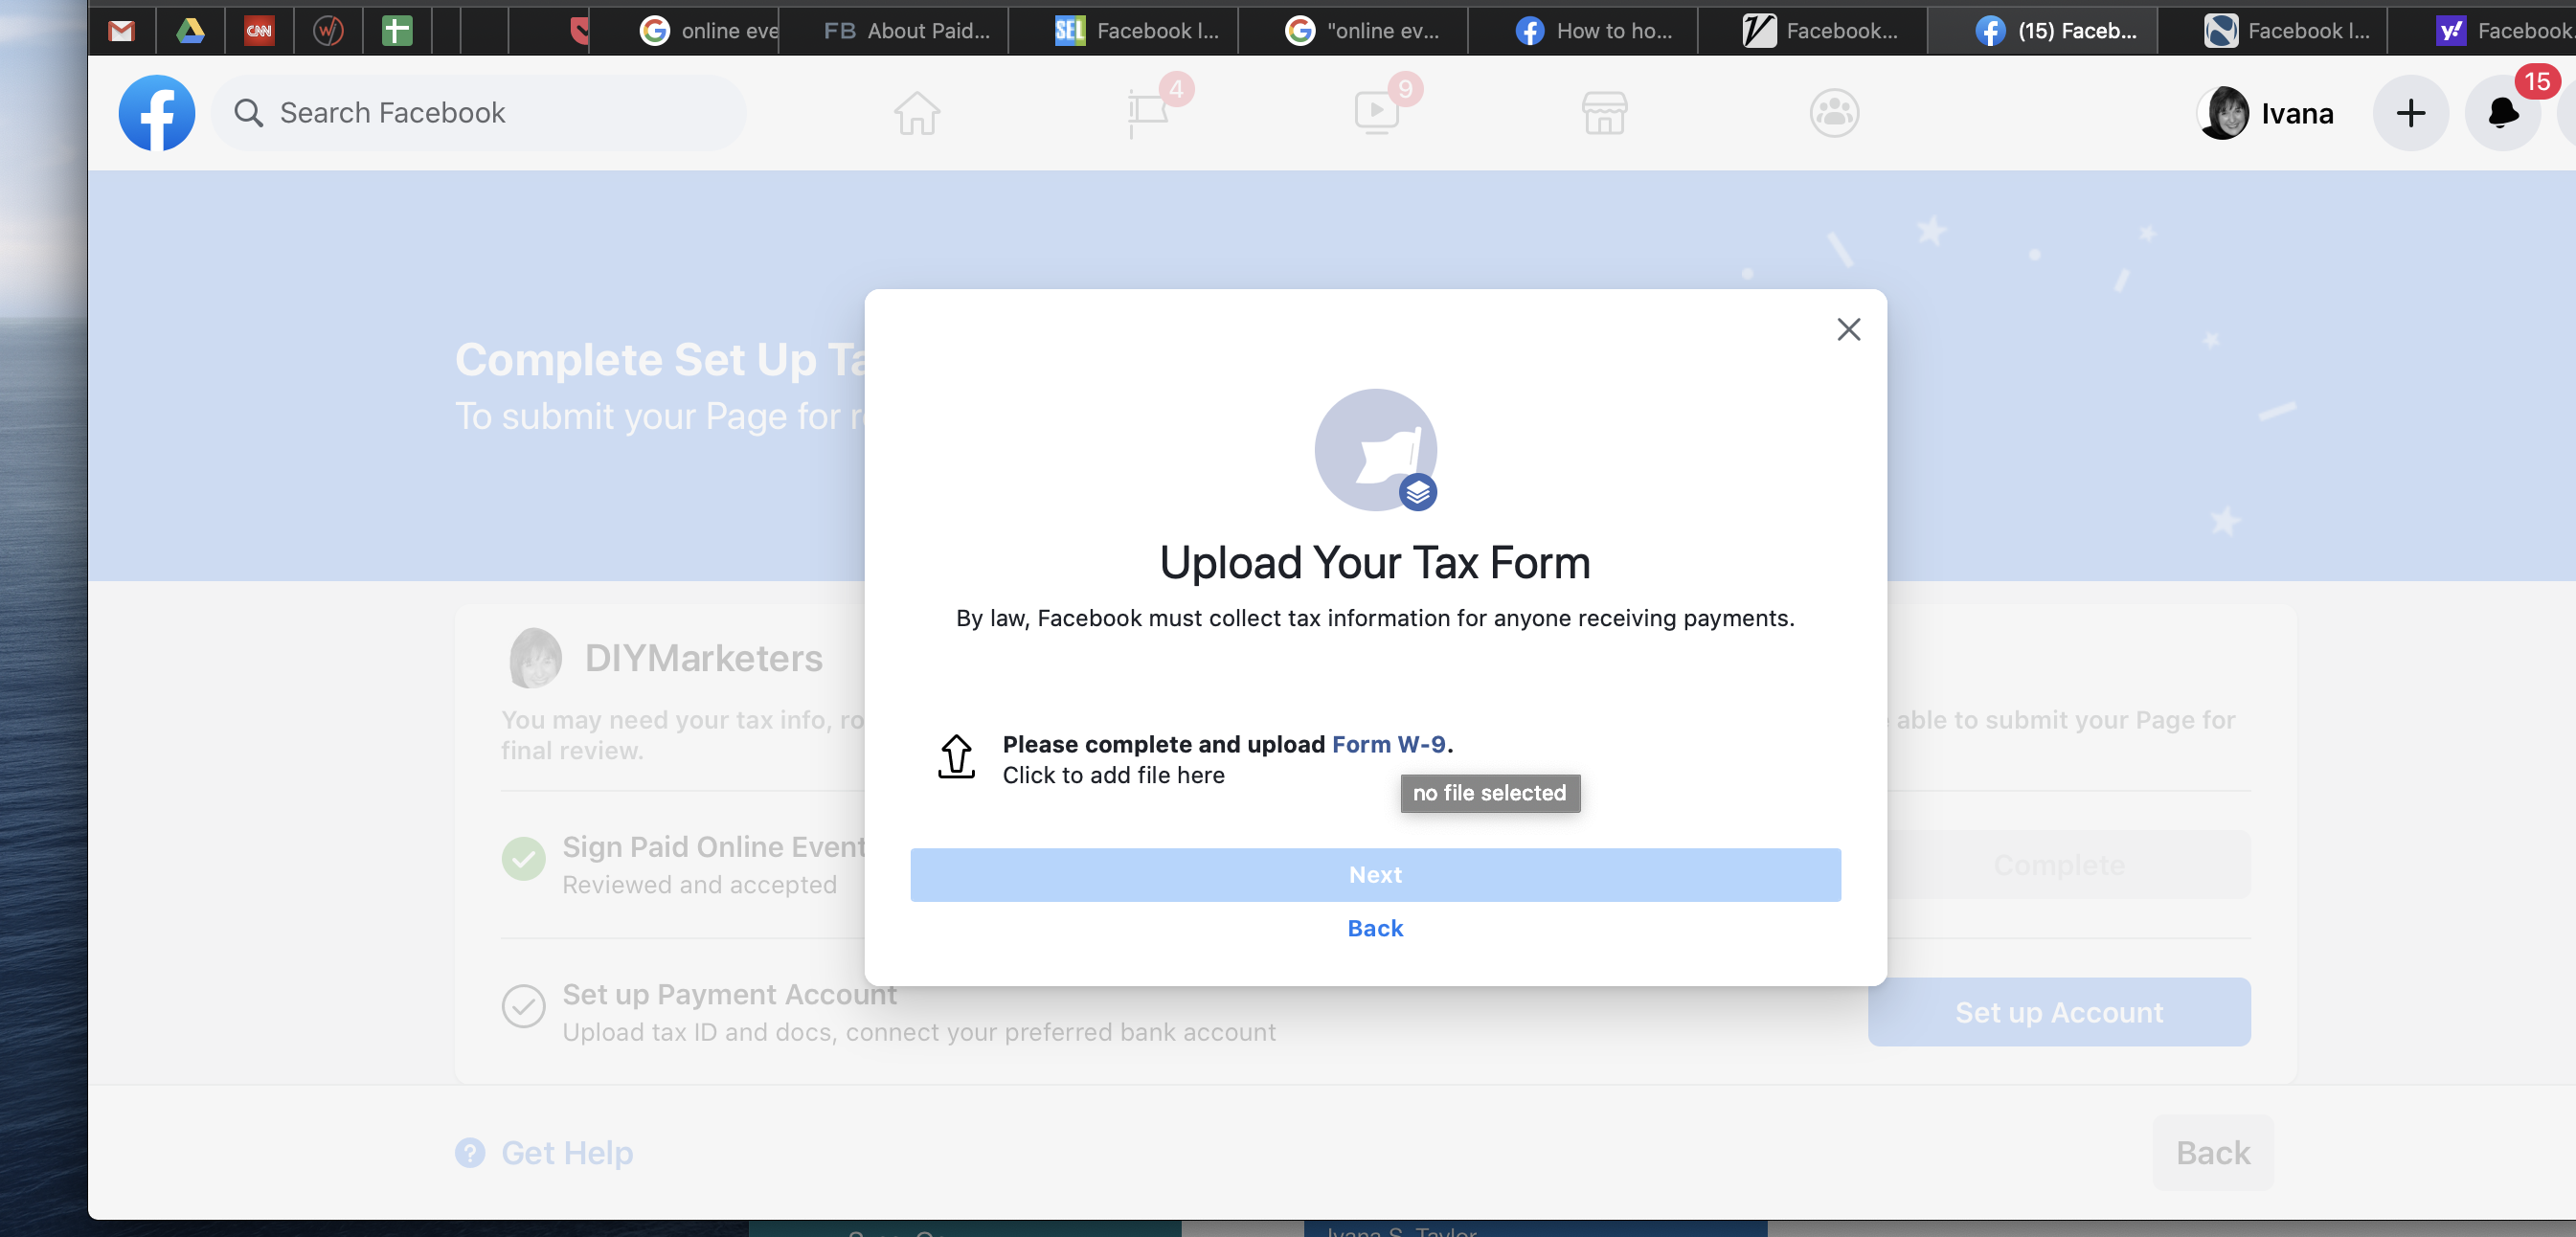Image resolution: width=2576 pixels, height=1237 pixels.
Task: Close the Upload Your Tax Form dialog
Action: click(x=1849, y=330)
